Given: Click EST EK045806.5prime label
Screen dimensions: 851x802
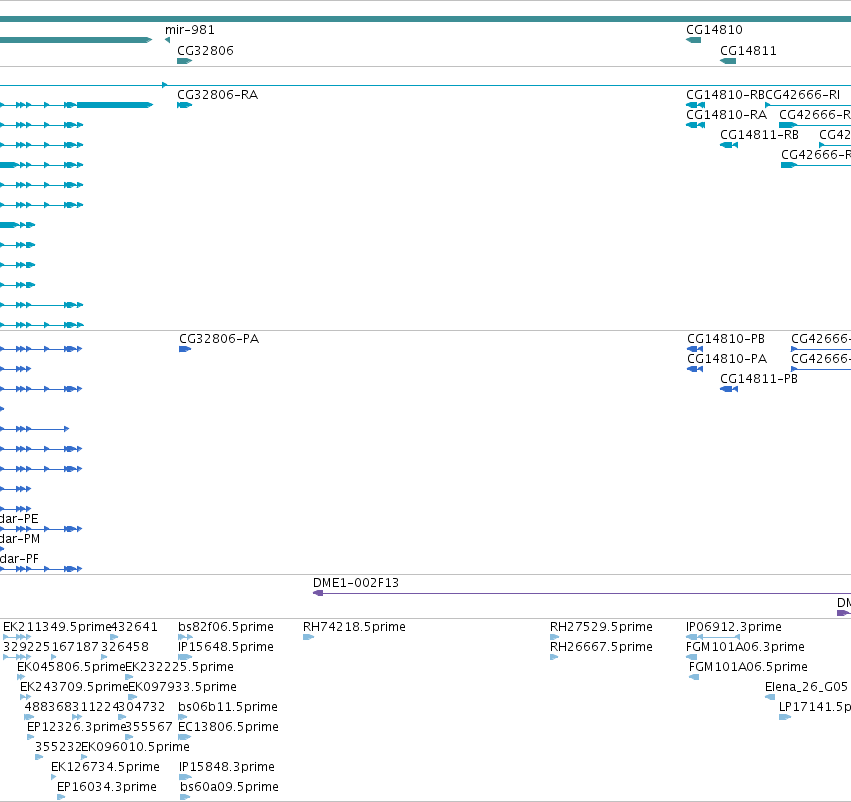Looking at the screenshot, I should [71, 667].
